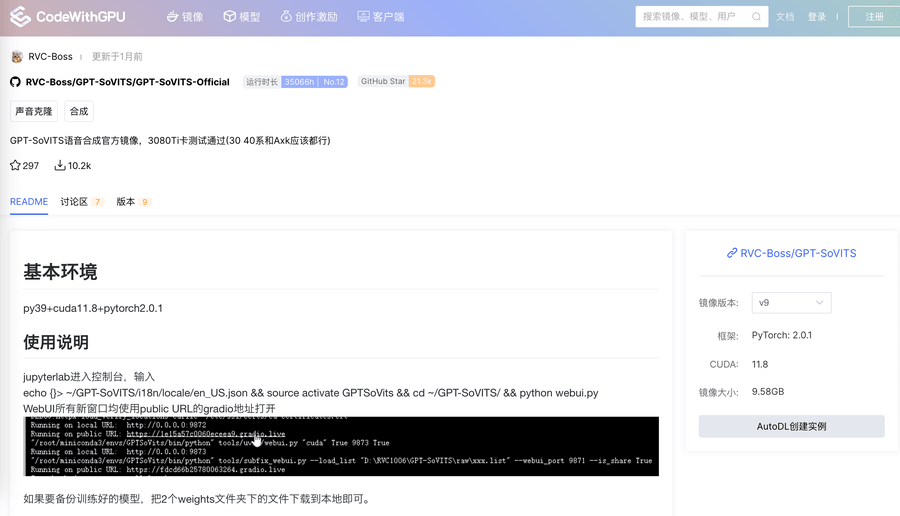This screenshot has width=900, height=516.
Task: Click the RVC-Boss user avatar
Action: click(17, 56)
